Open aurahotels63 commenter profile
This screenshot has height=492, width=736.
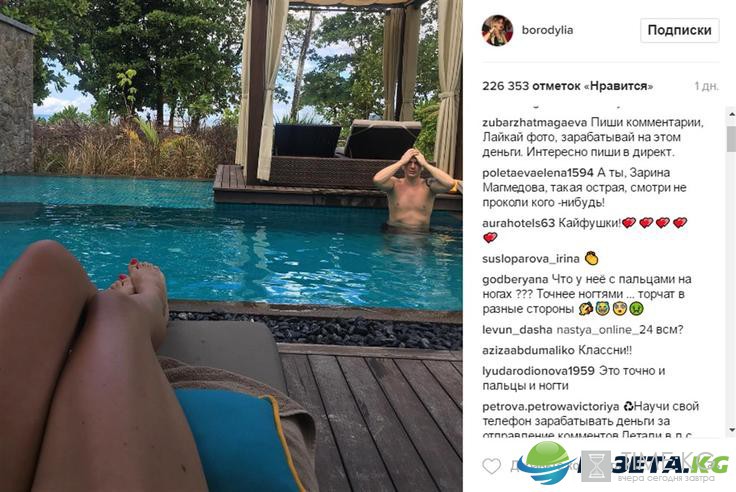click(519, 223)
